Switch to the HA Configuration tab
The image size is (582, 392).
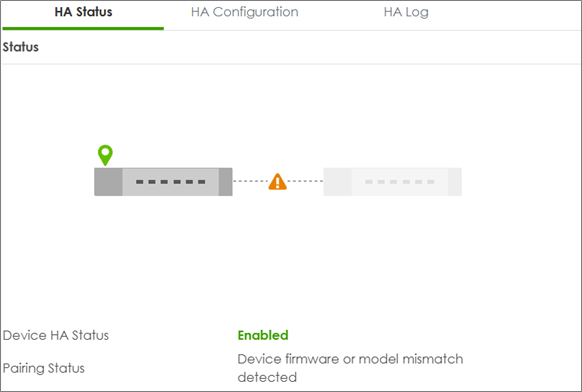coord(245,12)
